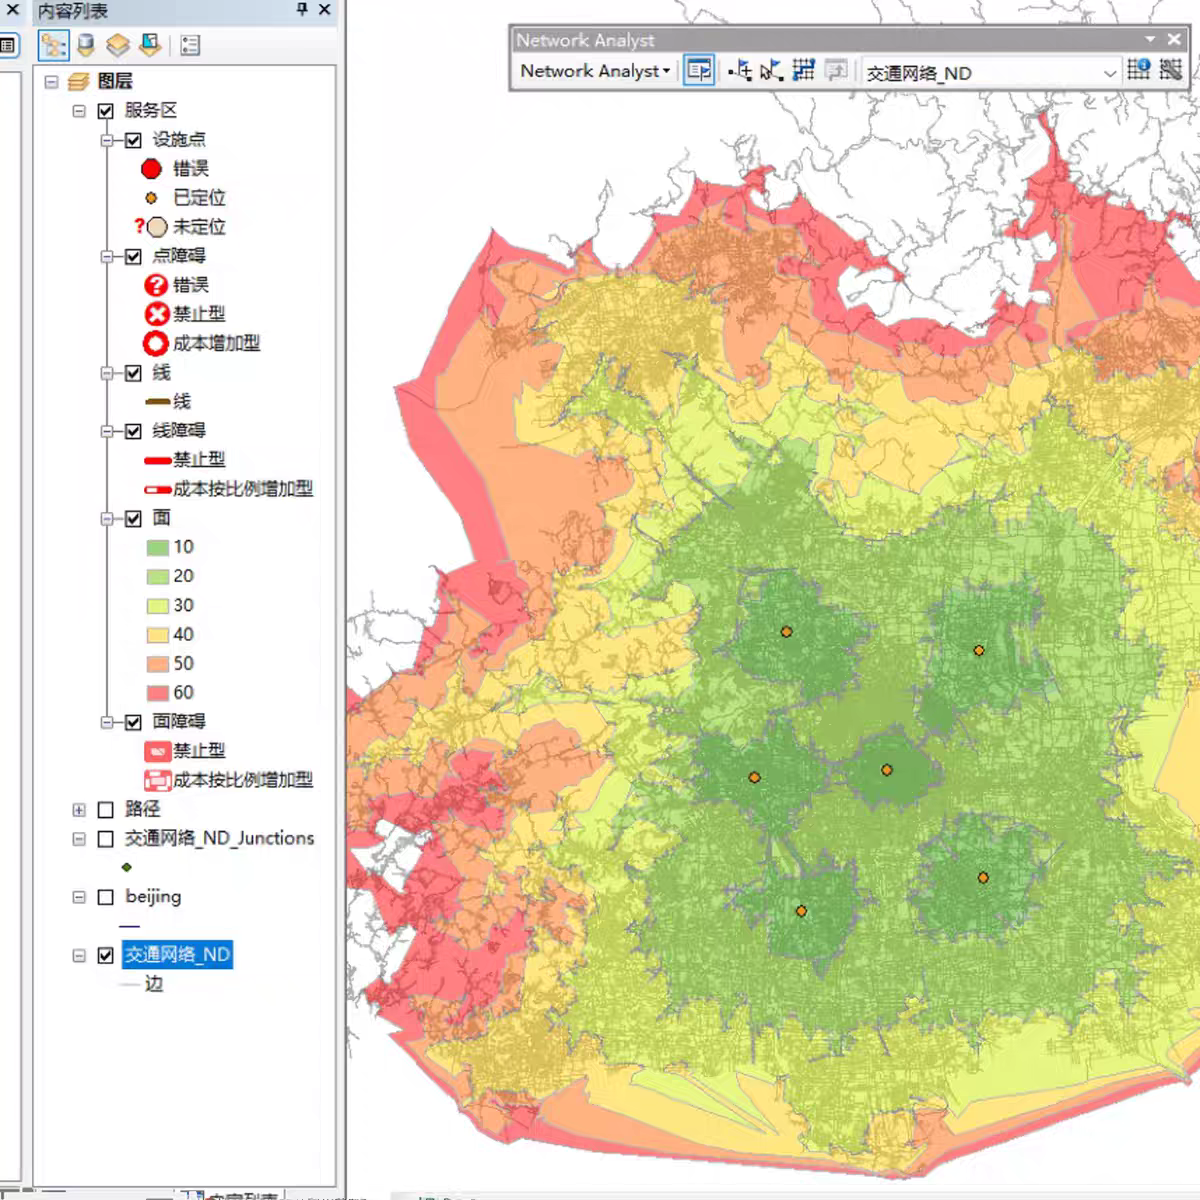Open the contents list Options icon
This screenshot has width=1200, height=1200.
click(x=189, y=45)
